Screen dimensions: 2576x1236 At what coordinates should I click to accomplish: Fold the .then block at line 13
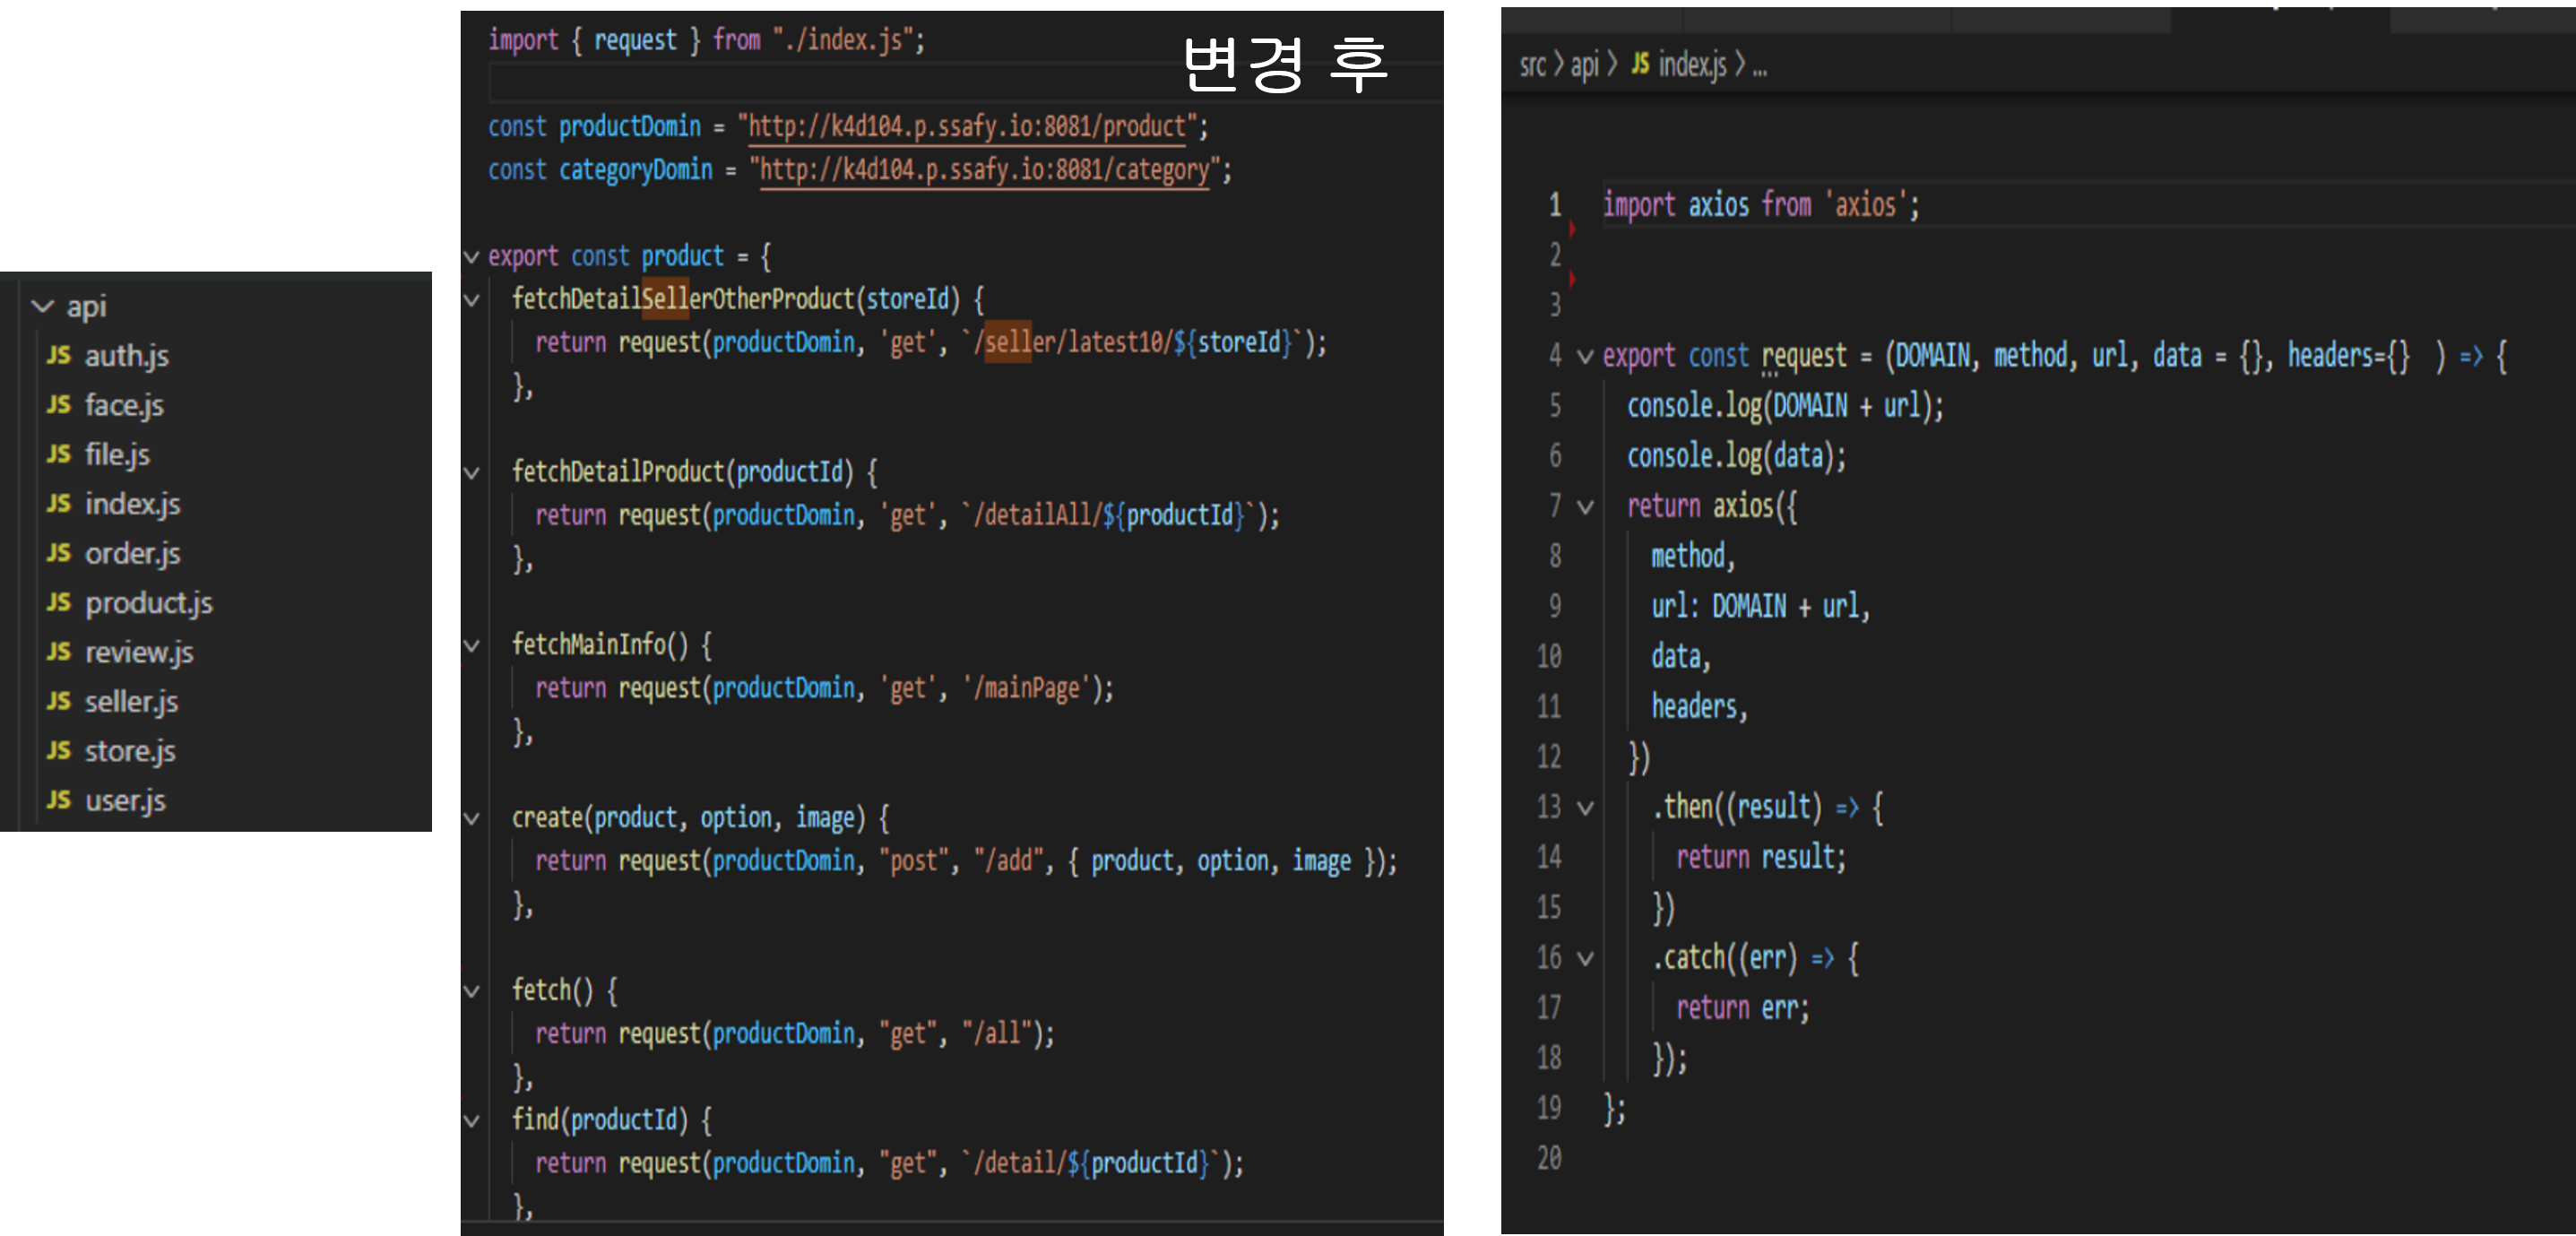pyautogui.click(x=1585, y=807)
